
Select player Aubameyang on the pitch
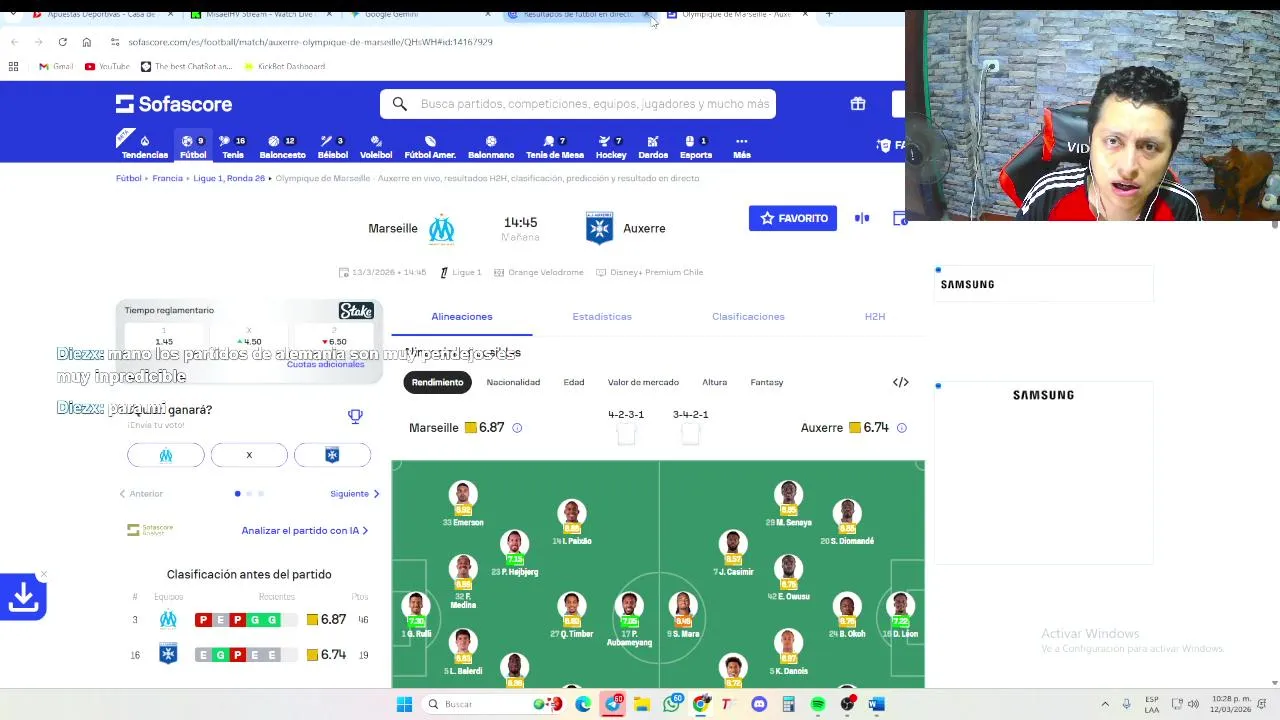click(629, 618)
